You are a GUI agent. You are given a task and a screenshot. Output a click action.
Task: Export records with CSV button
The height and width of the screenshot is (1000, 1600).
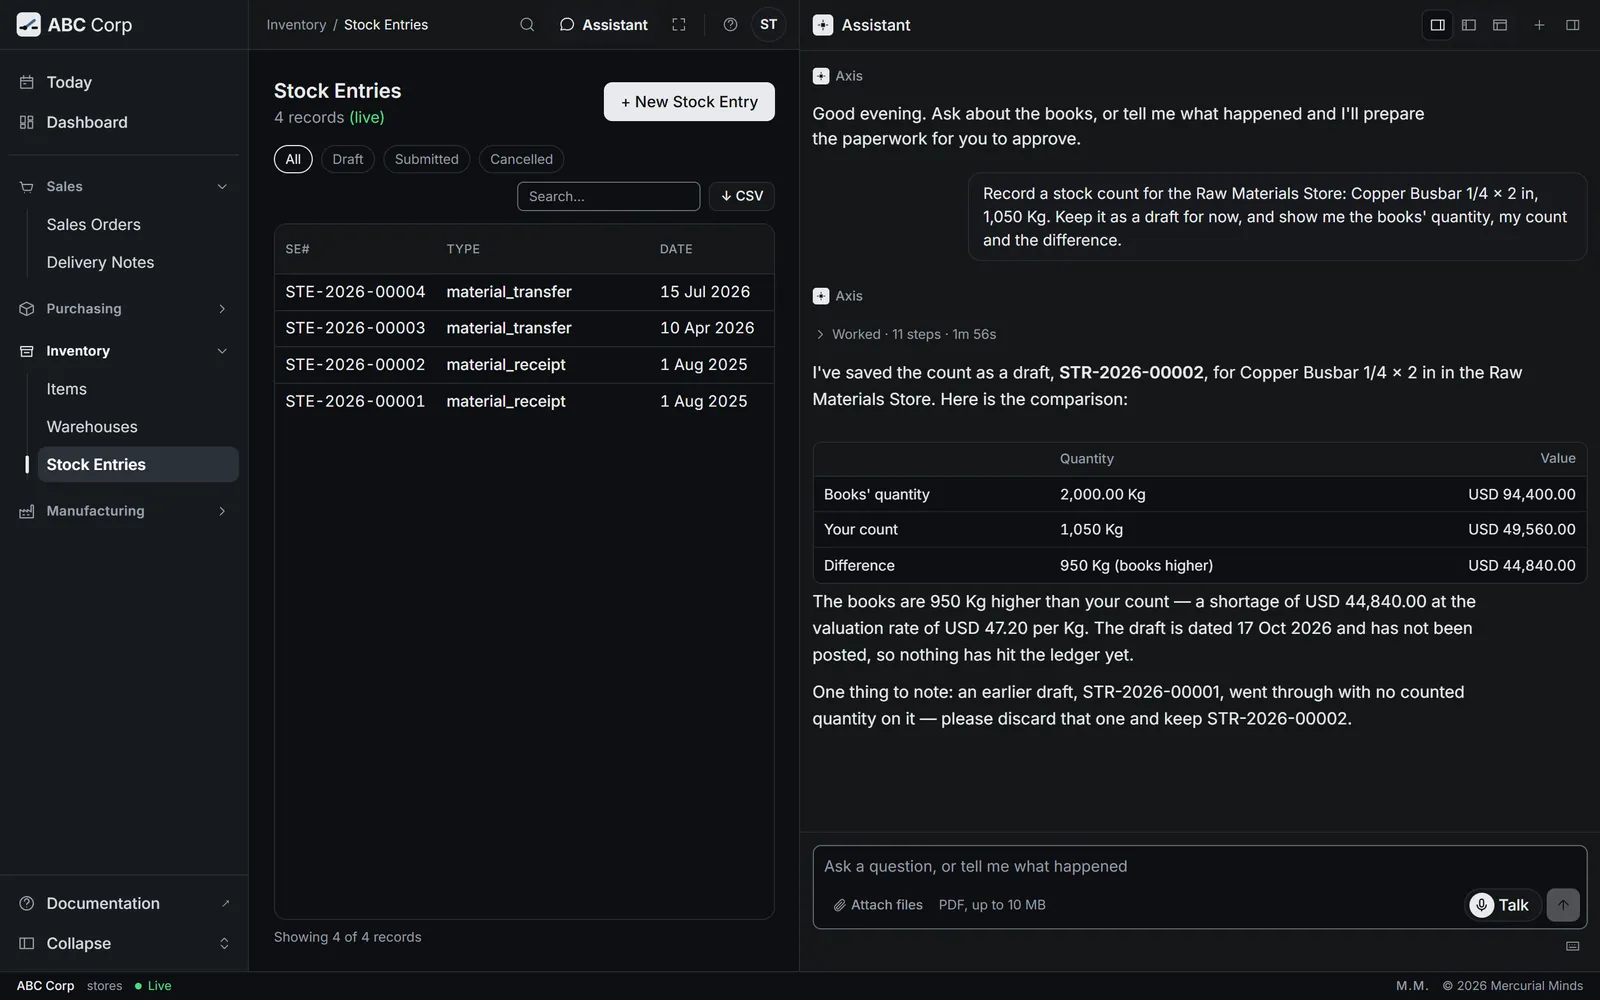(742, 196)
